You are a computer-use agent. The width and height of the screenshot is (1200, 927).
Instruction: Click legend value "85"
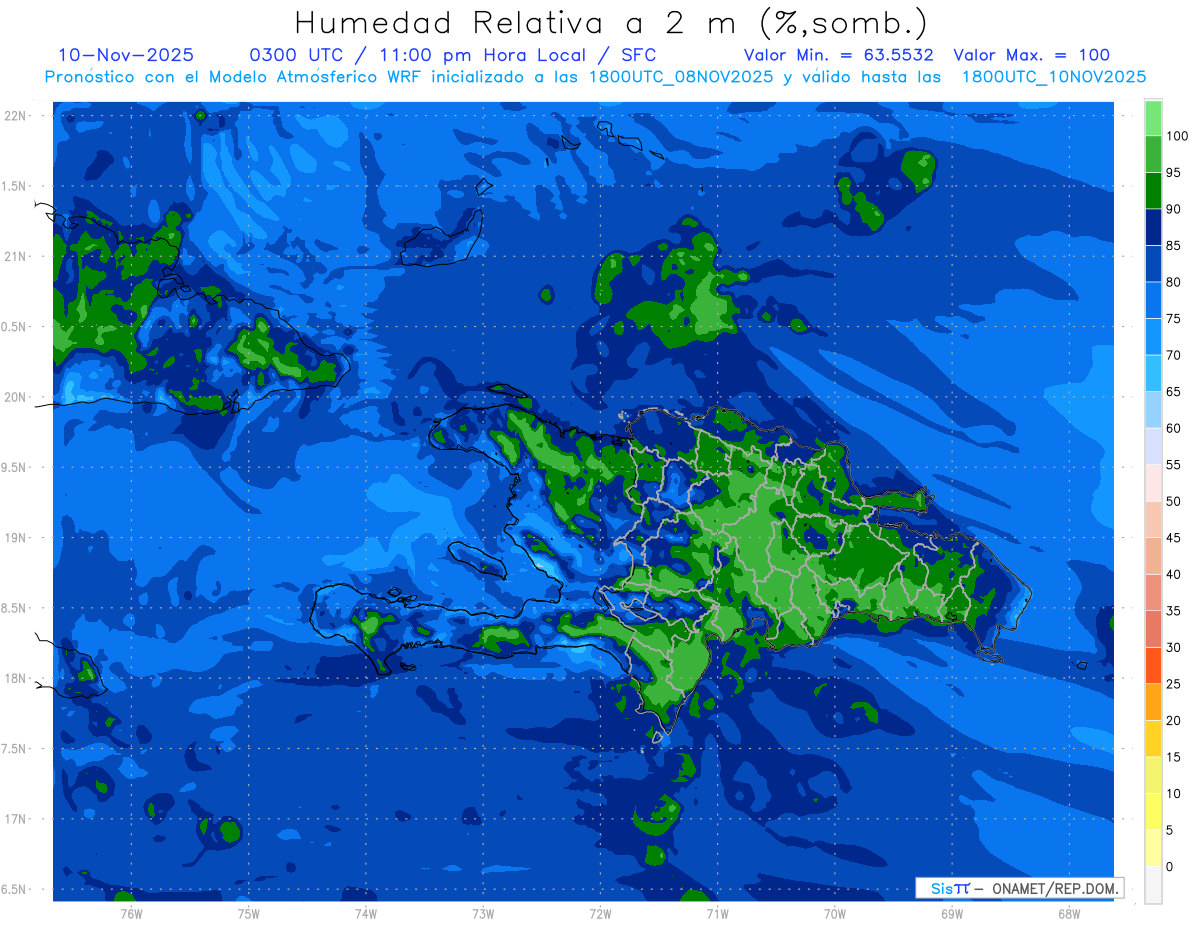[x=1173, y=246]
